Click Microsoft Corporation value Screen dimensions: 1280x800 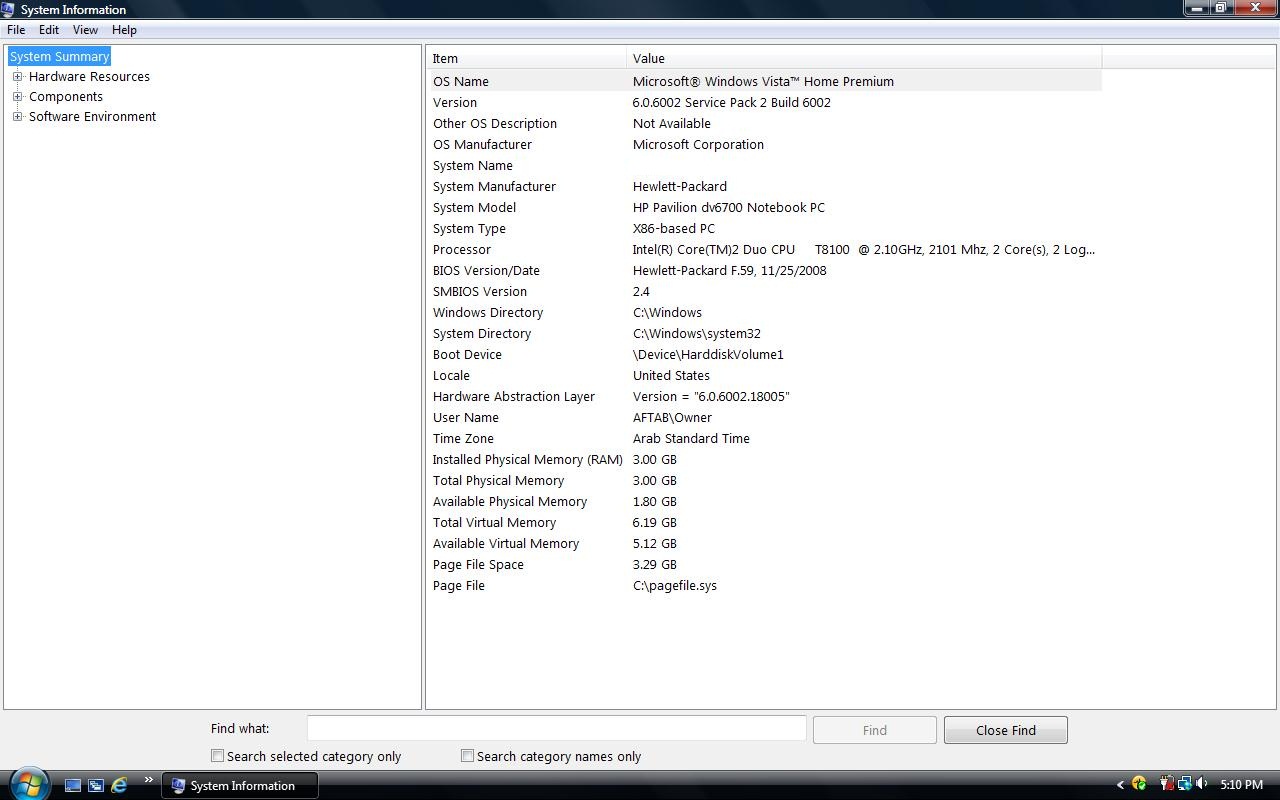698,144
